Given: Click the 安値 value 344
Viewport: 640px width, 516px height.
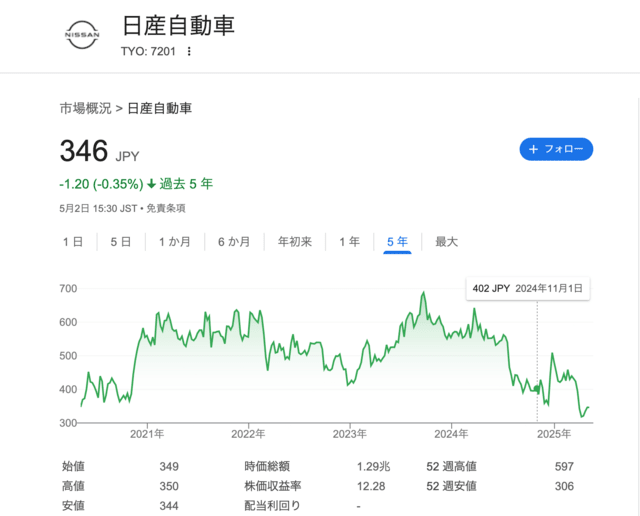Looking at the screenshot, I should 169,506.
